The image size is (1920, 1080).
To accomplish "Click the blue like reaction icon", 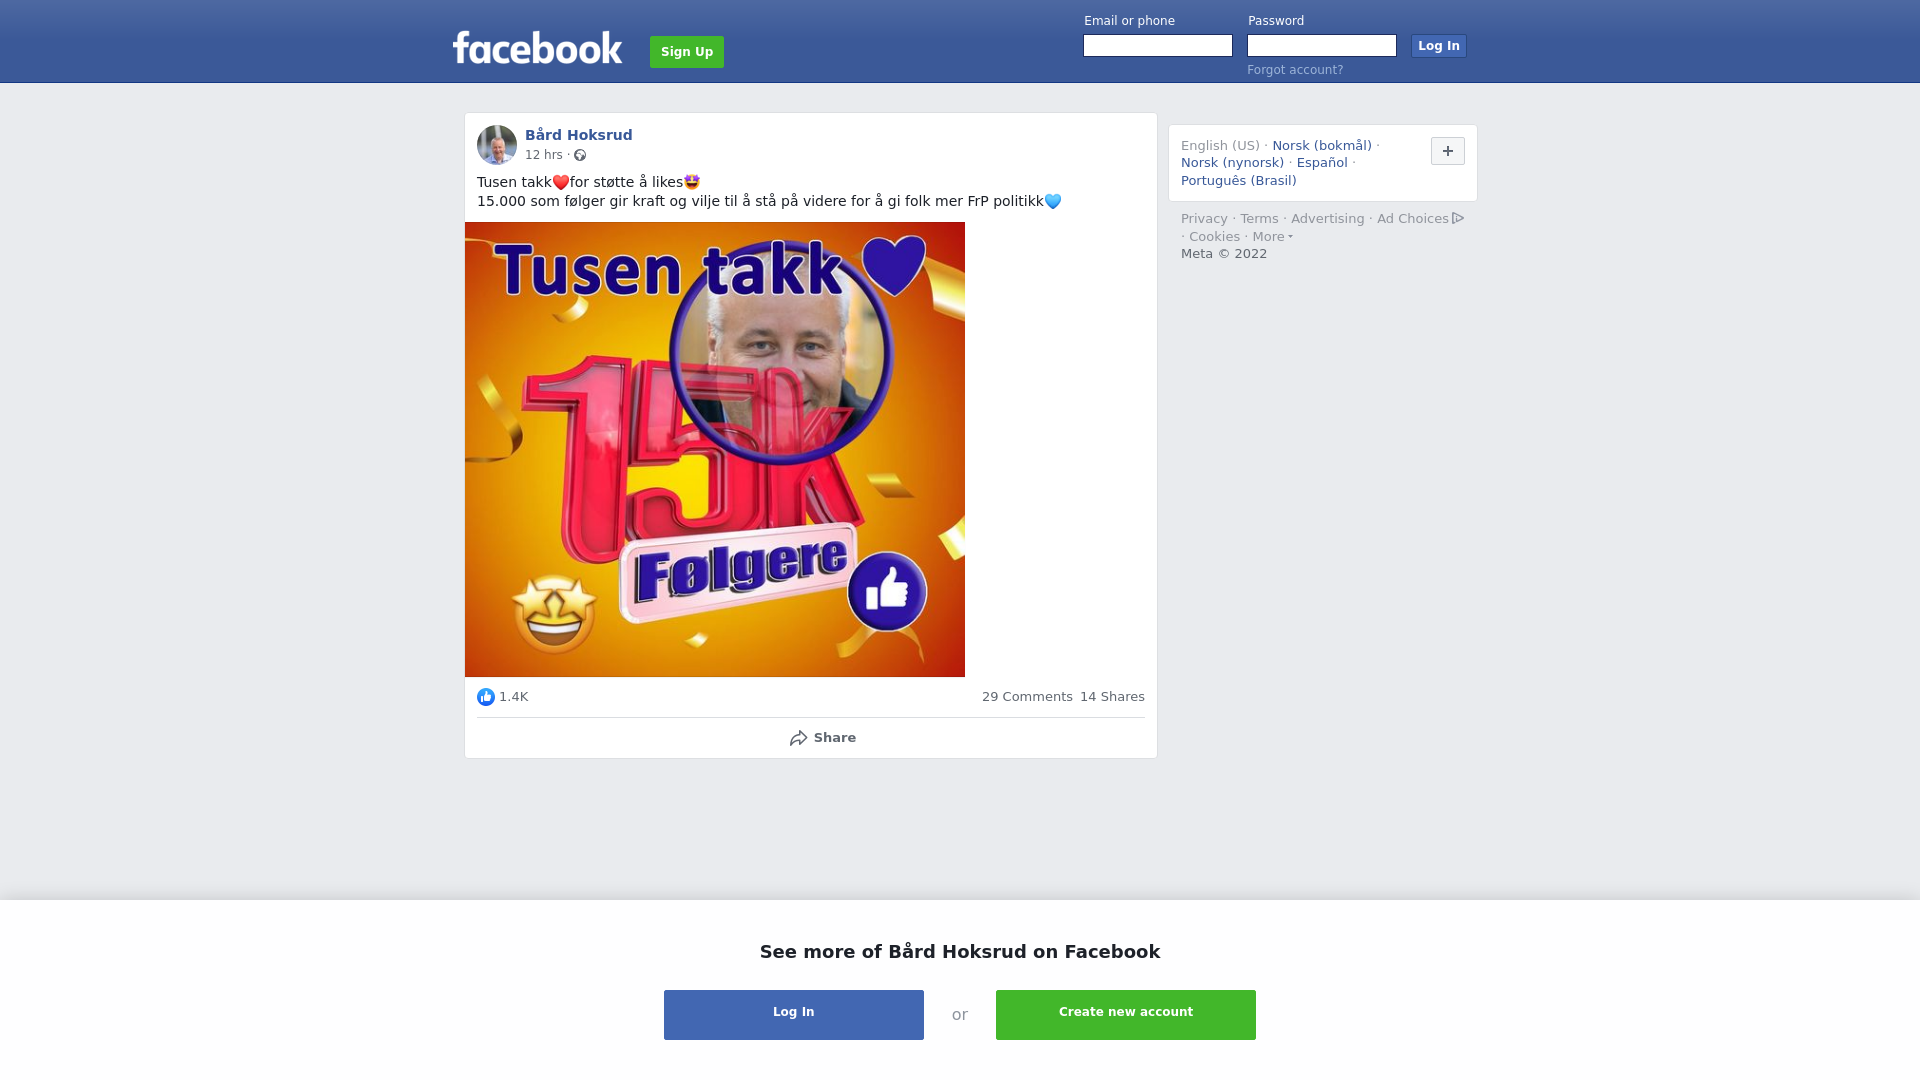I will (x=486, y=697).
